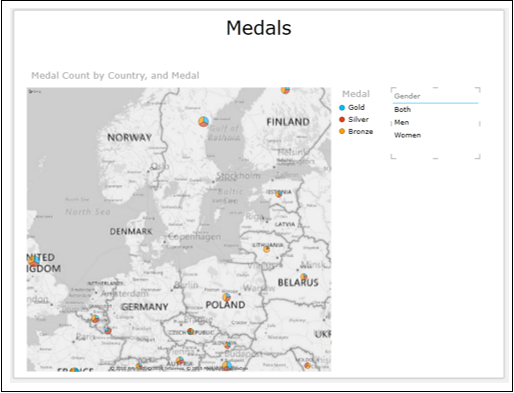Click the pie chart on Estonia
This screenshot has height=393, width=514.
279,194
